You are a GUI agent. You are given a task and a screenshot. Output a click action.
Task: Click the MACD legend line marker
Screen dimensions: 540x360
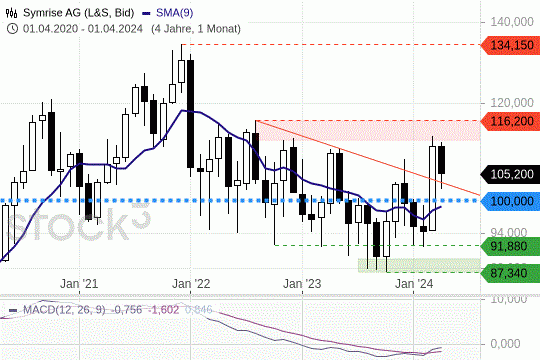tap(13, 310)
